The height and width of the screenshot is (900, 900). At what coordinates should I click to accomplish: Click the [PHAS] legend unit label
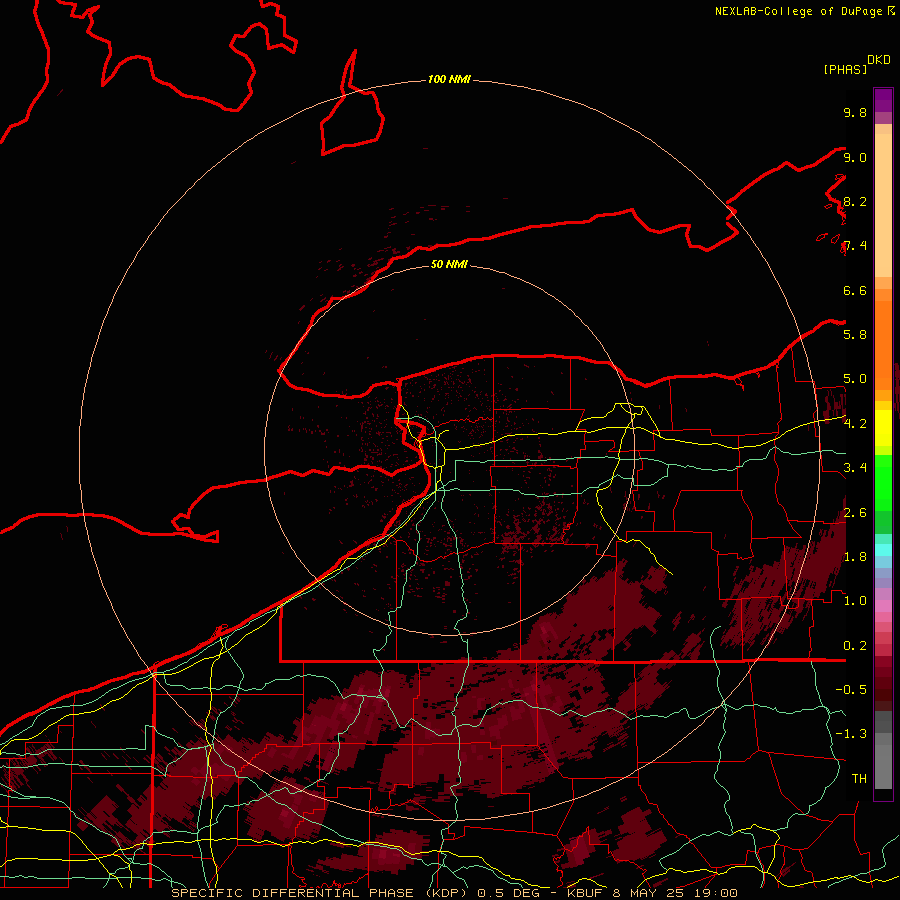pos(845,69)
